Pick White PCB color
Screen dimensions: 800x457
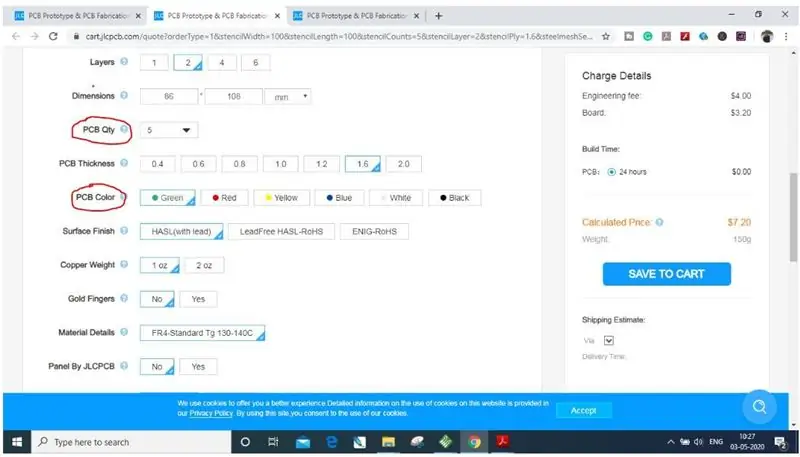pos(396,198)
